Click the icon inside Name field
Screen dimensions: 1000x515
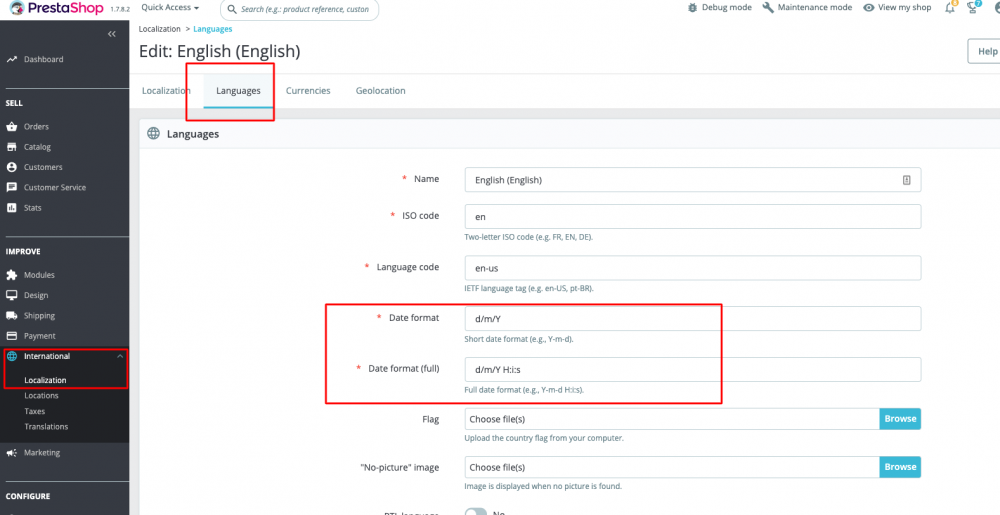[906, 180]
